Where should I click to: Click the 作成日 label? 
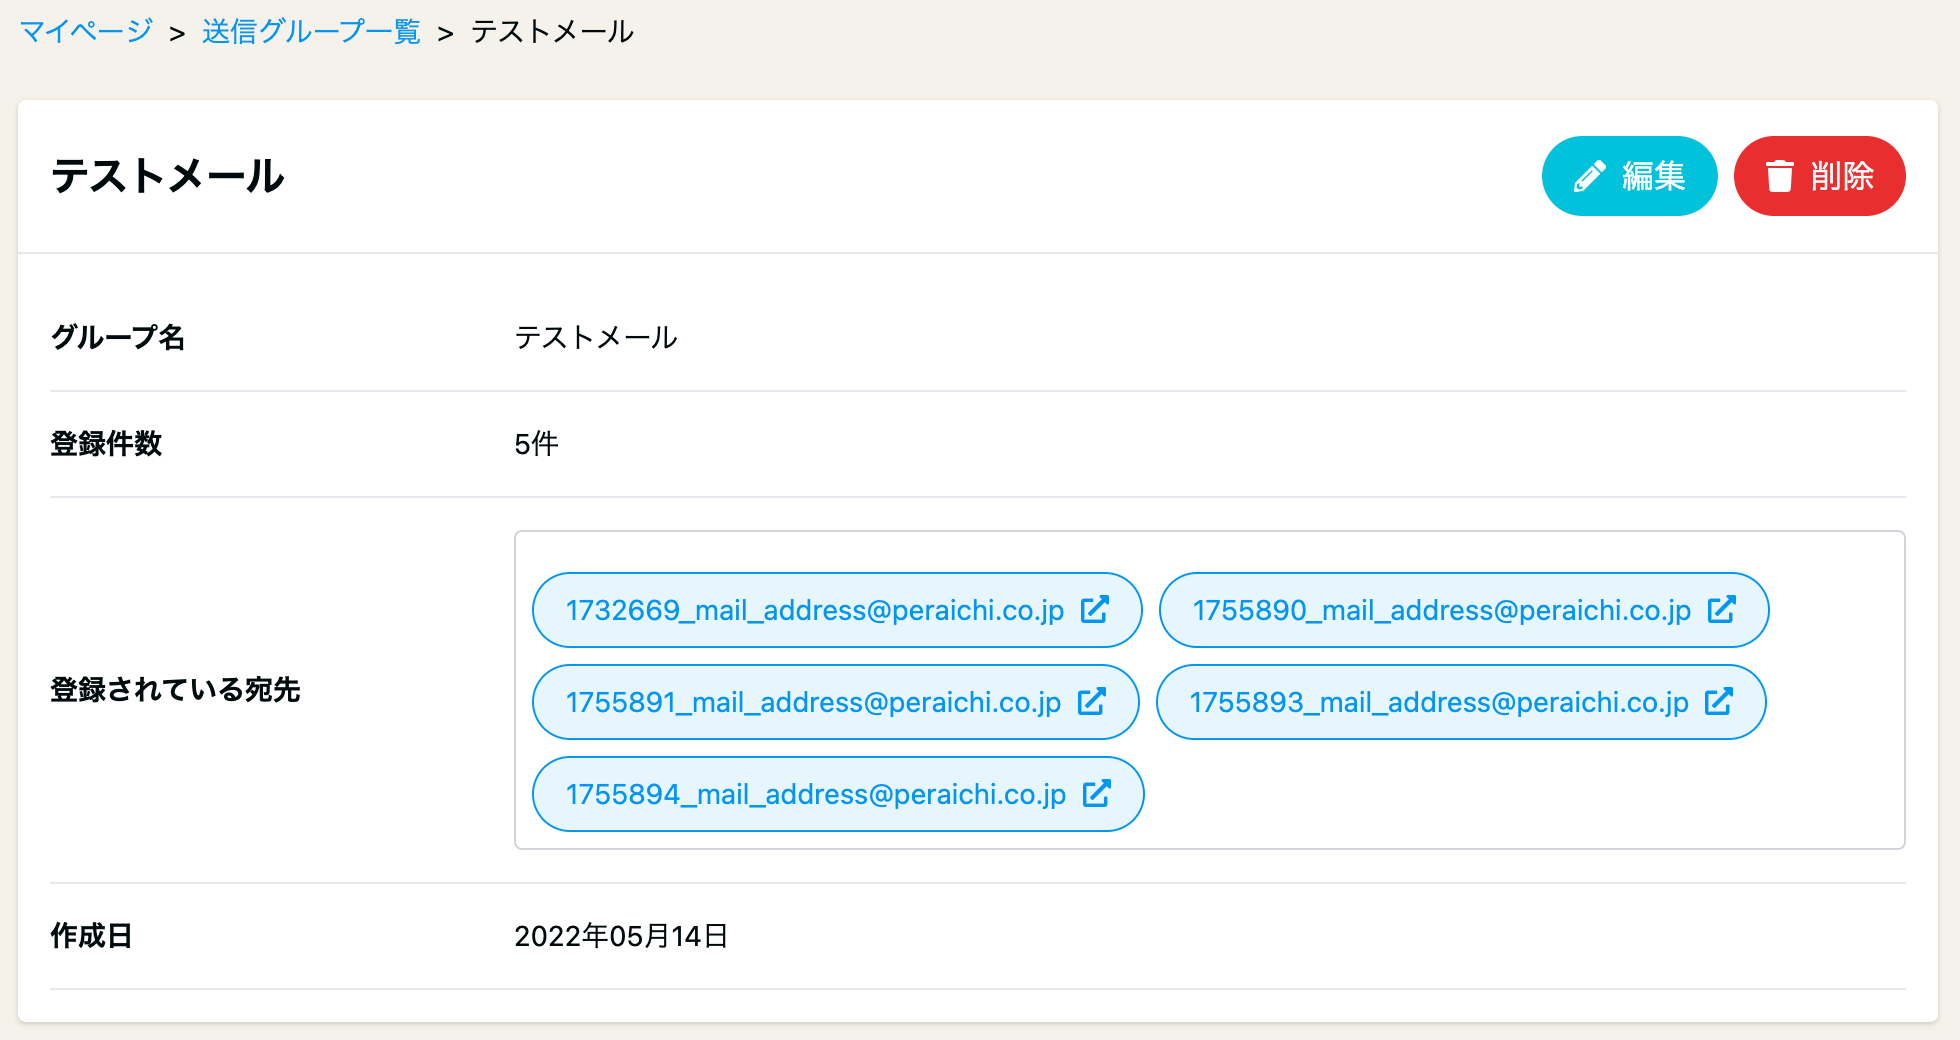click(x=91, y=936)
